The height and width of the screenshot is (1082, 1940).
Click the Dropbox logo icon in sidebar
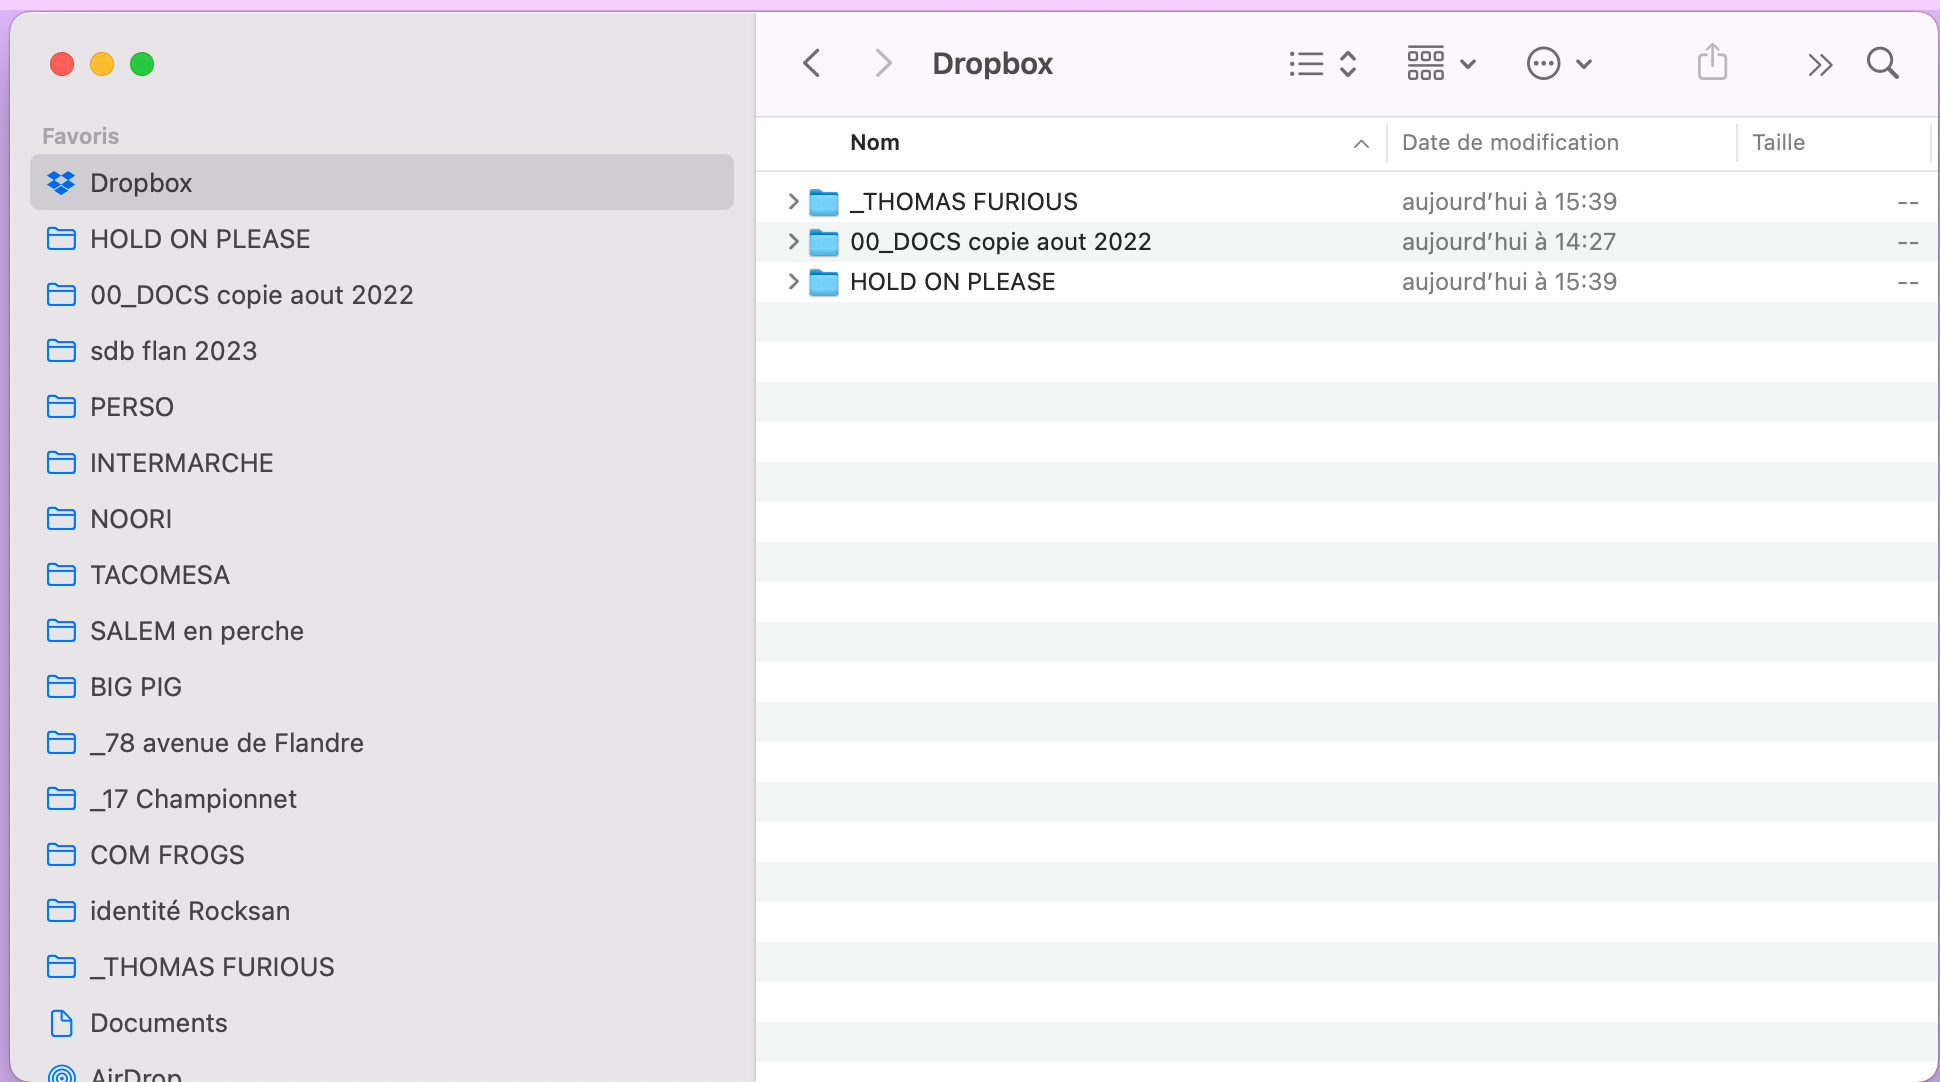tap(61, 183)
